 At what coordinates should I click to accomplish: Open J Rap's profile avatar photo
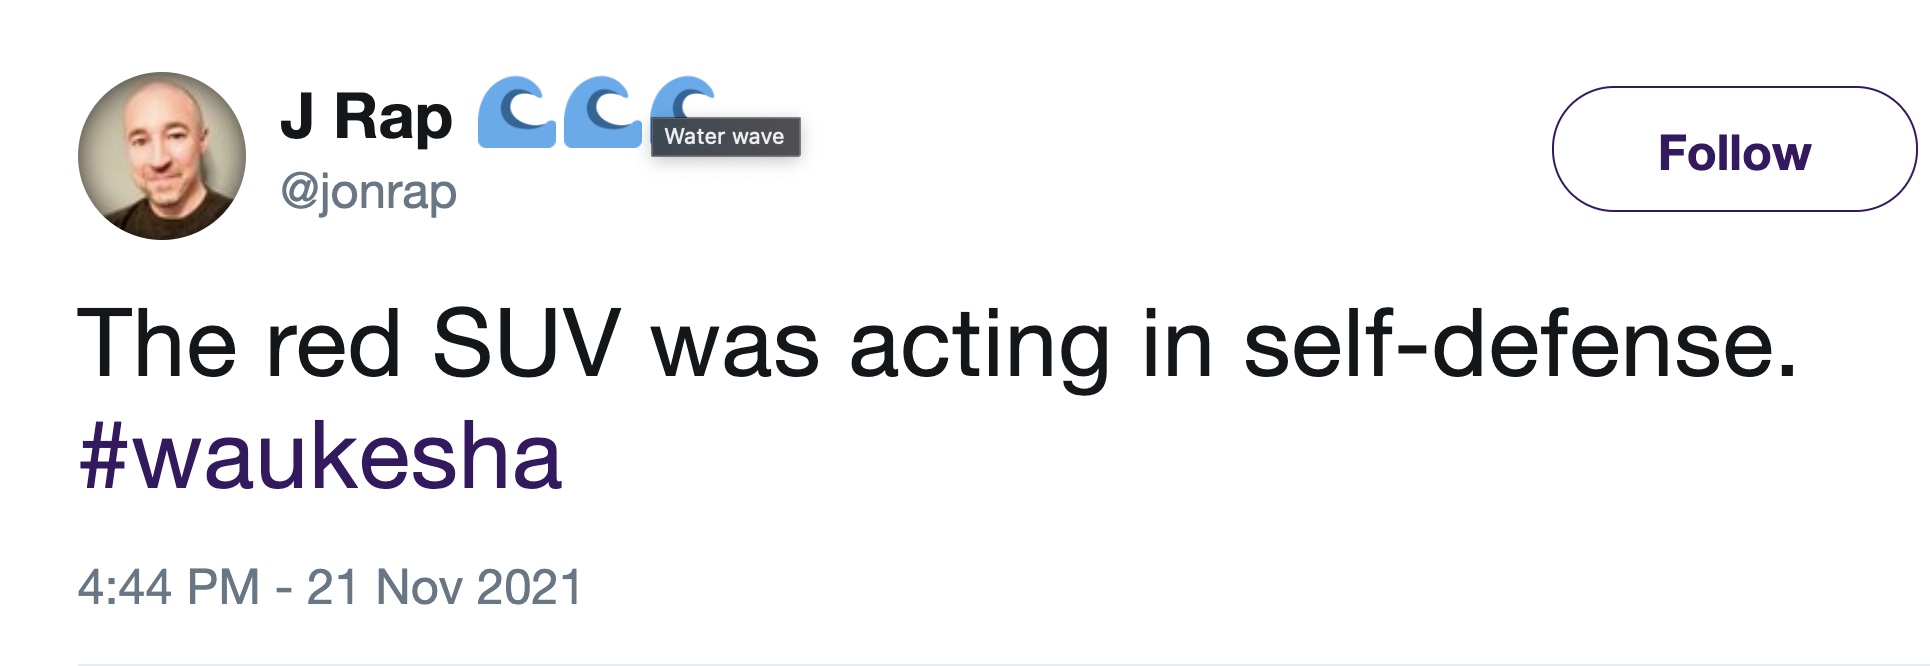click(162, 156)
